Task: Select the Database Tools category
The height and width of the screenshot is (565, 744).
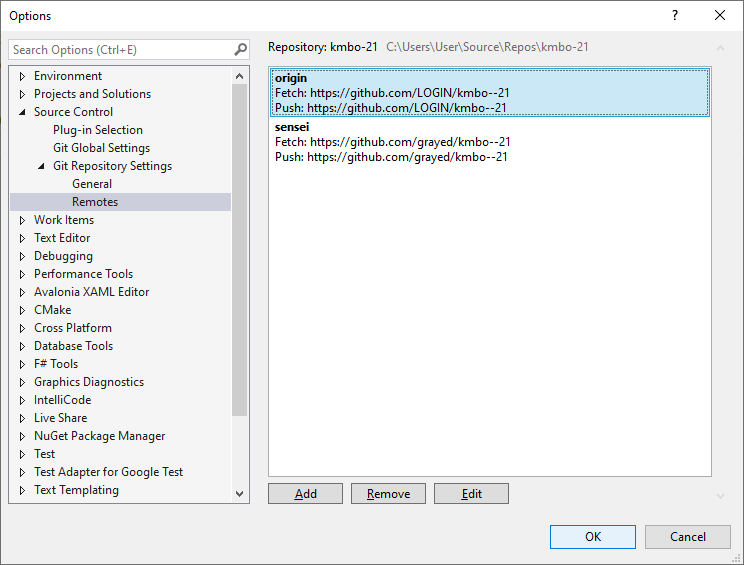Action: [73, 346]
